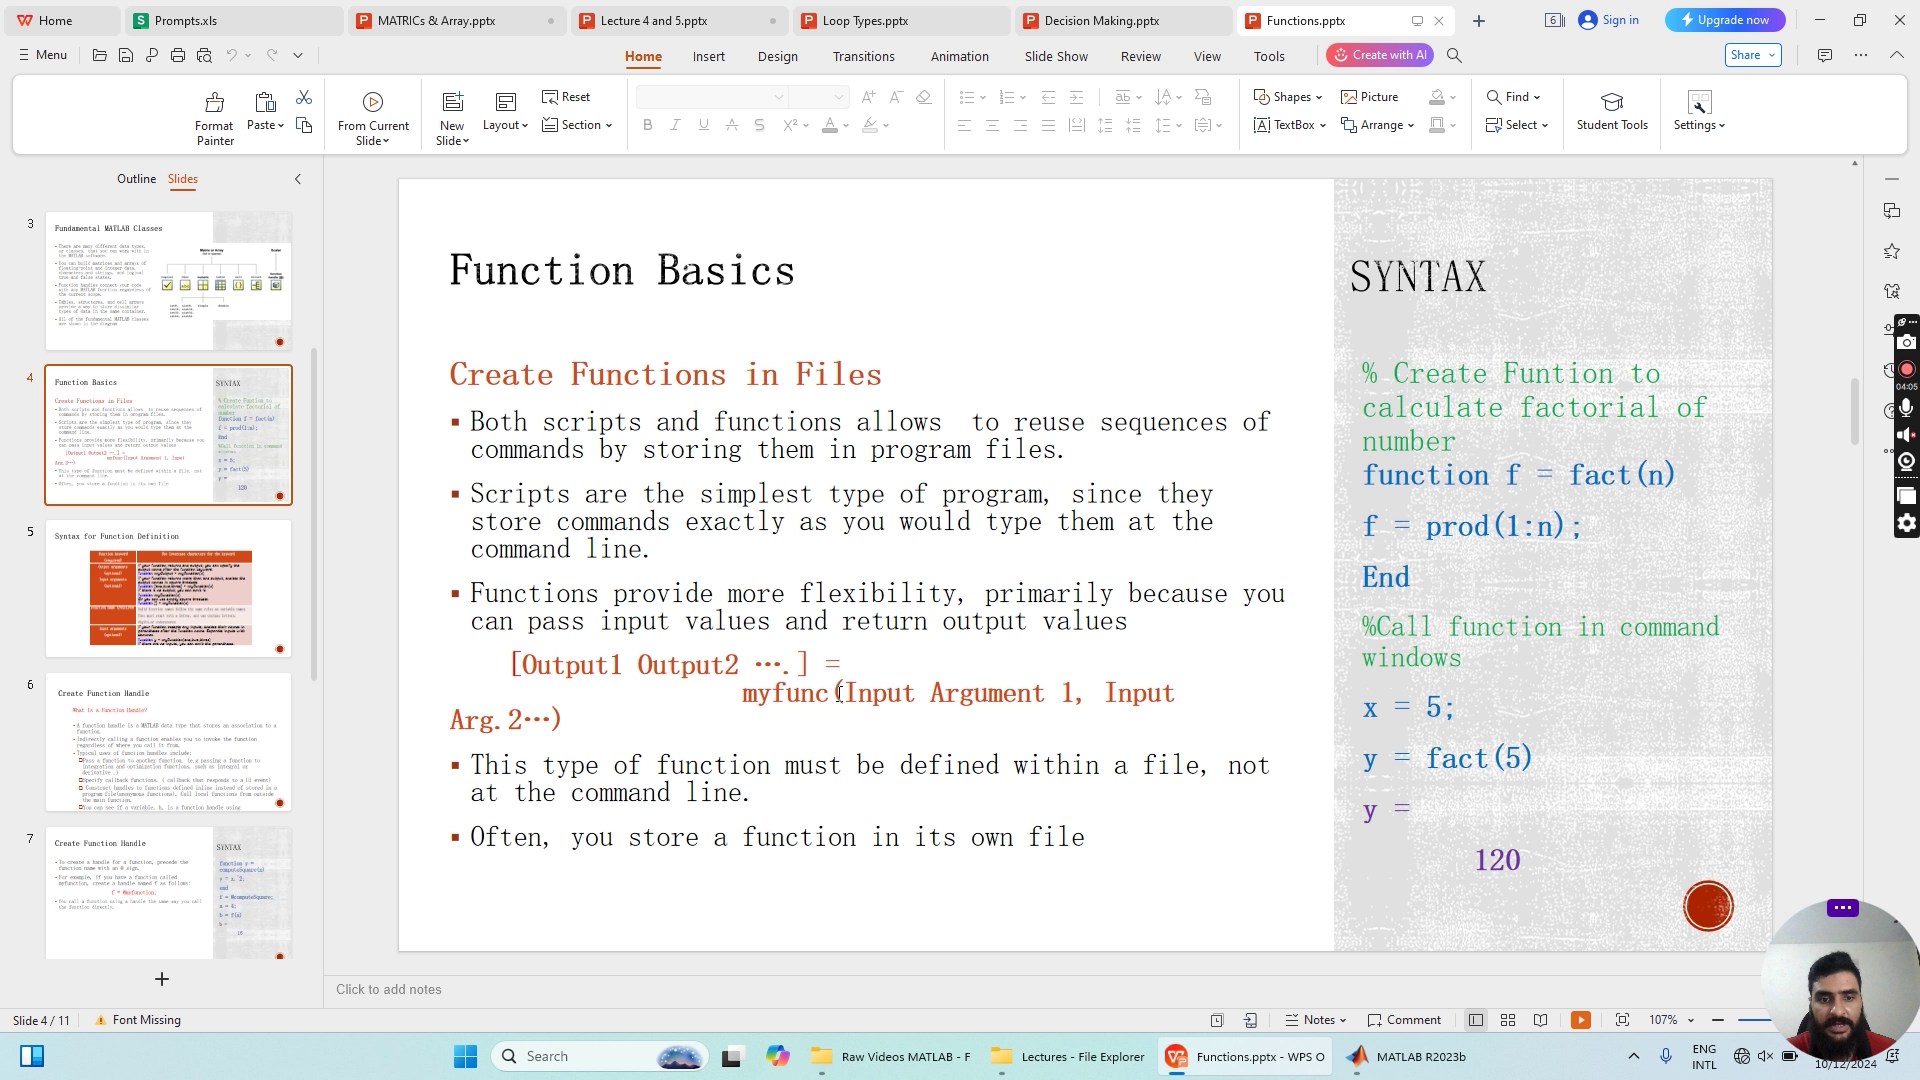Image resolution: width=1920 pixels, height=1080 pixels.
Task: Click the search magnifier next to Create with AI
Action: [1455, 56]
